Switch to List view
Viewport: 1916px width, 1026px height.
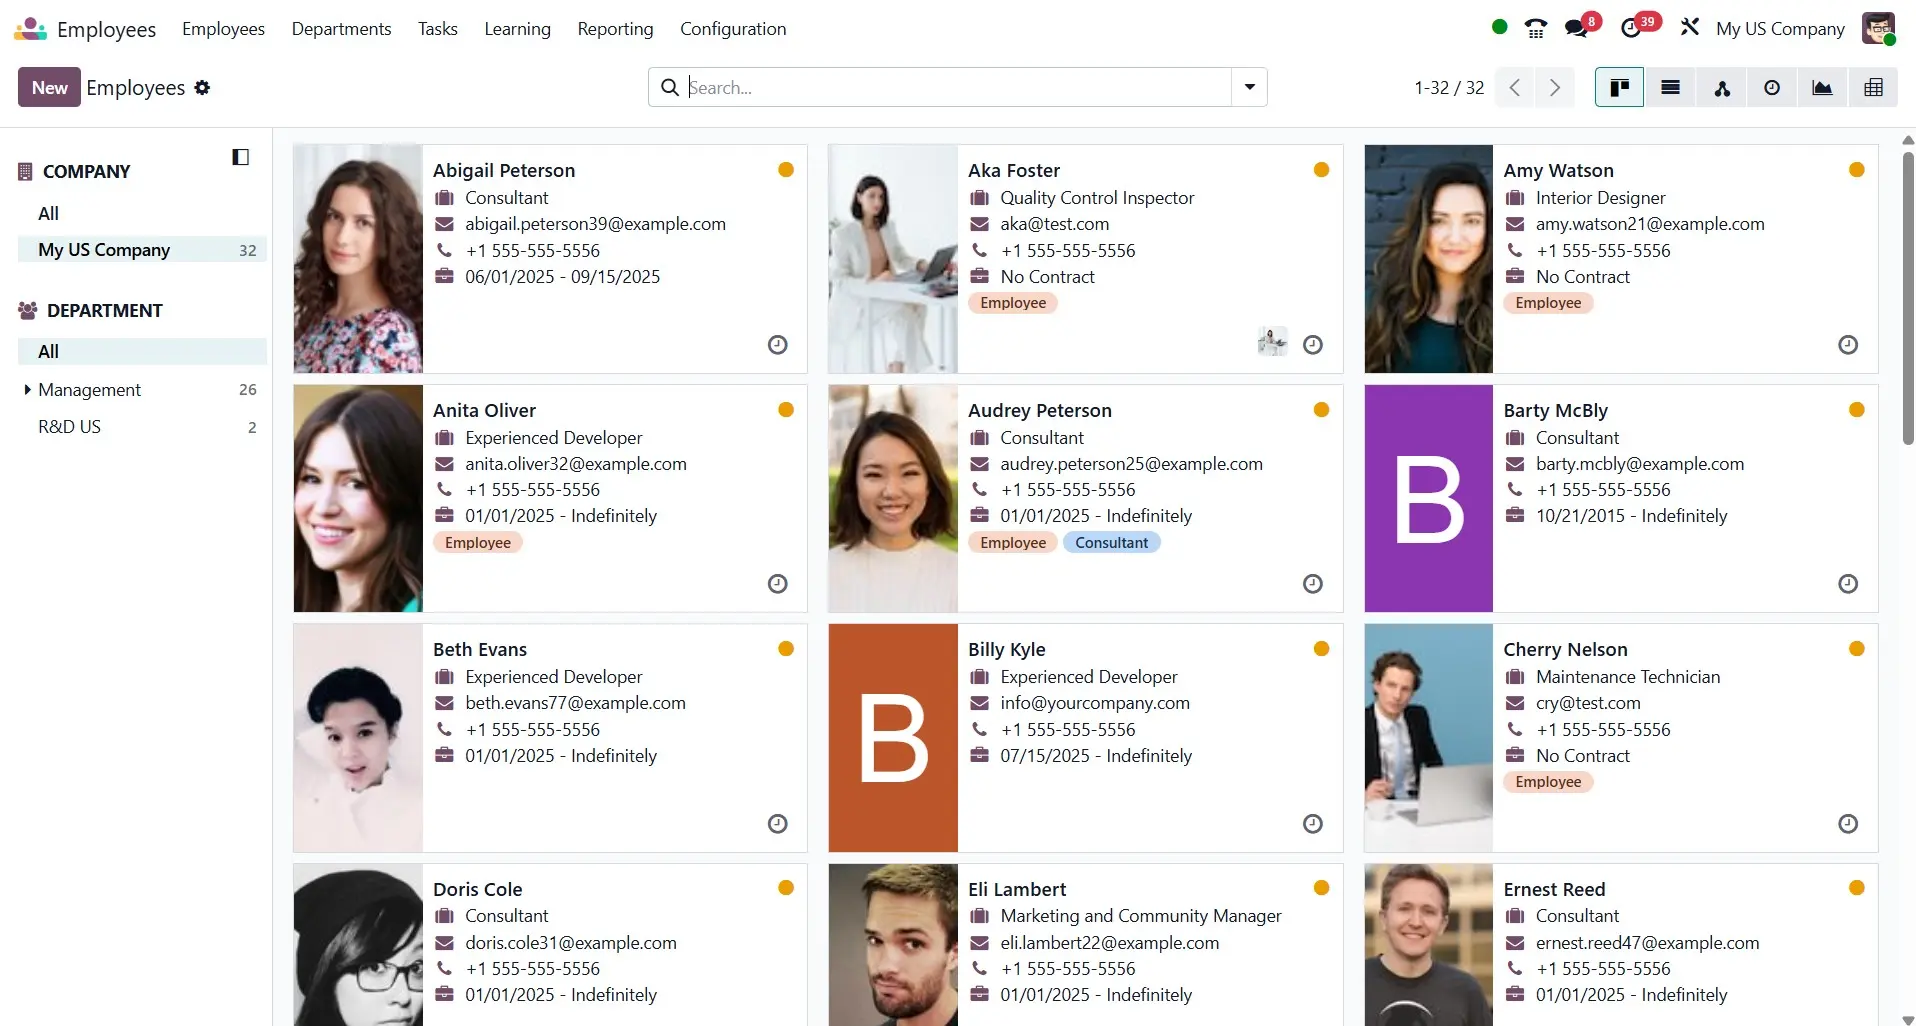(x=1670, y=88)
